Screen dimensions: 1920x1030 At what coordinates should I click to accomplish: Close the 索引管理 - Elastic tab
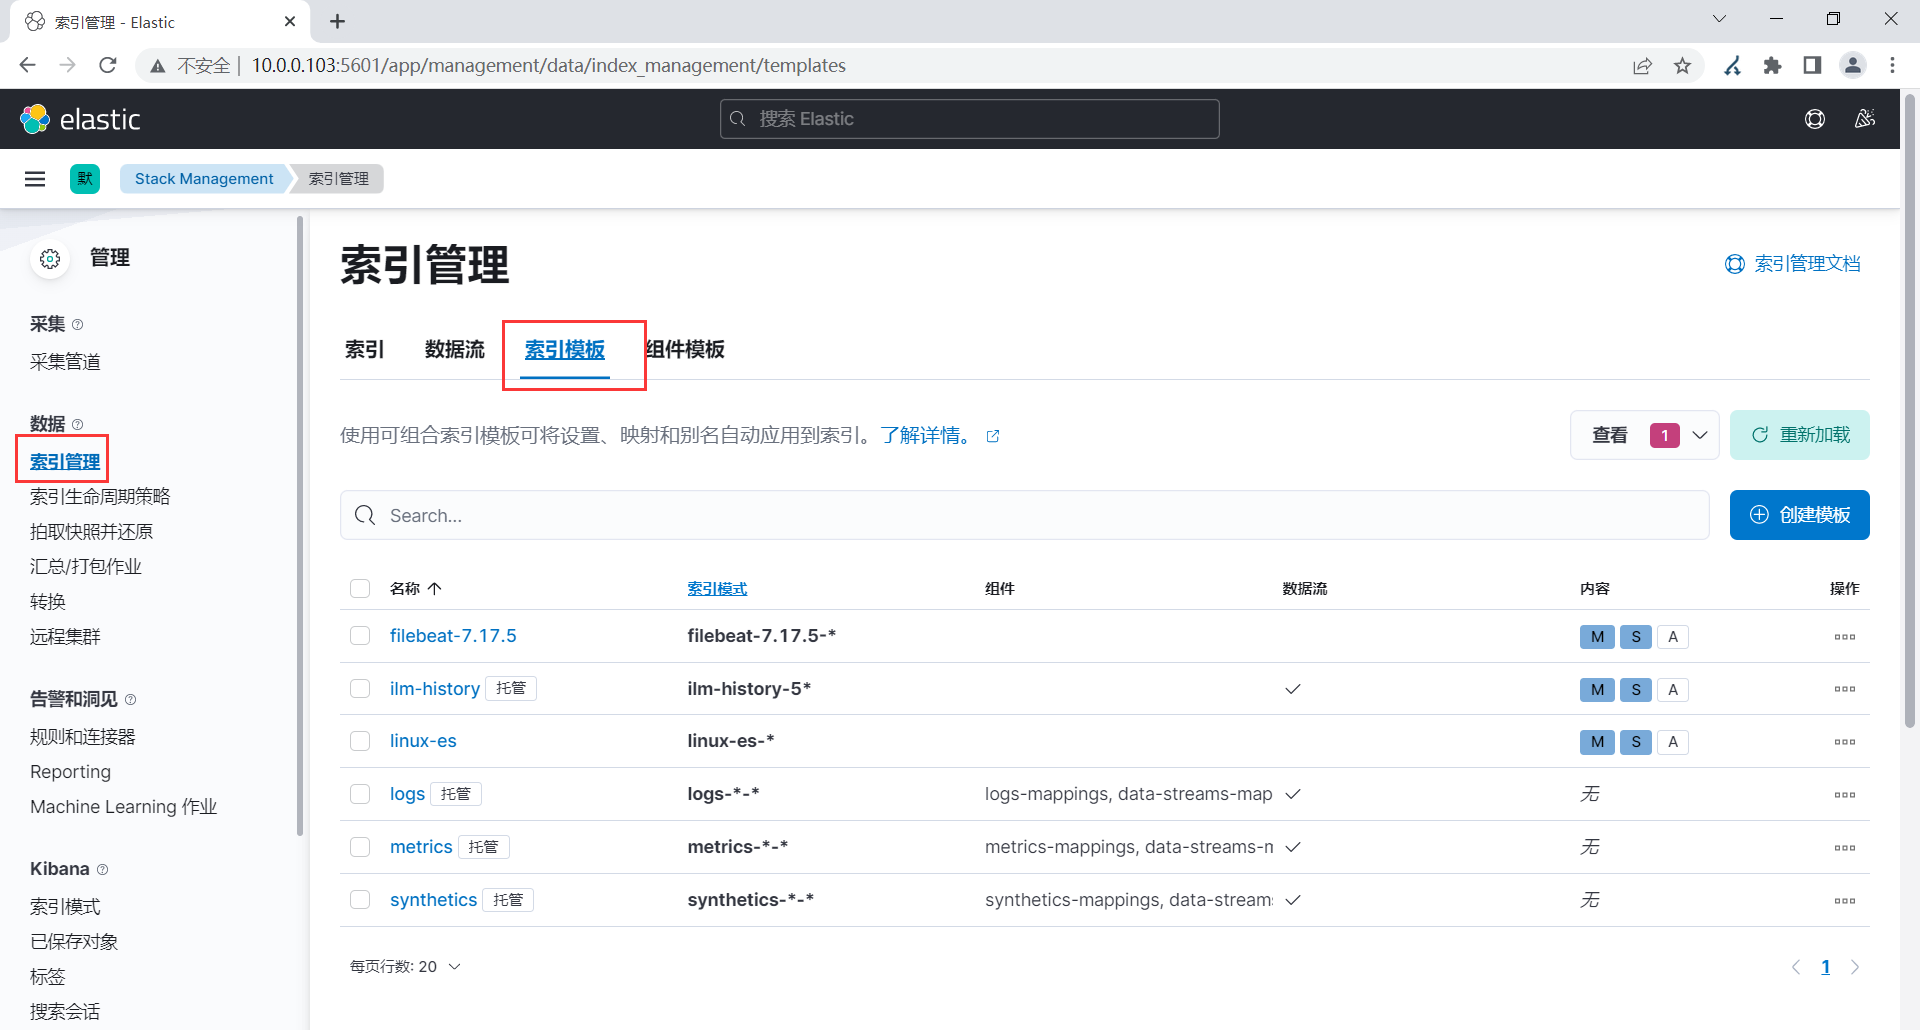[290, 21]
